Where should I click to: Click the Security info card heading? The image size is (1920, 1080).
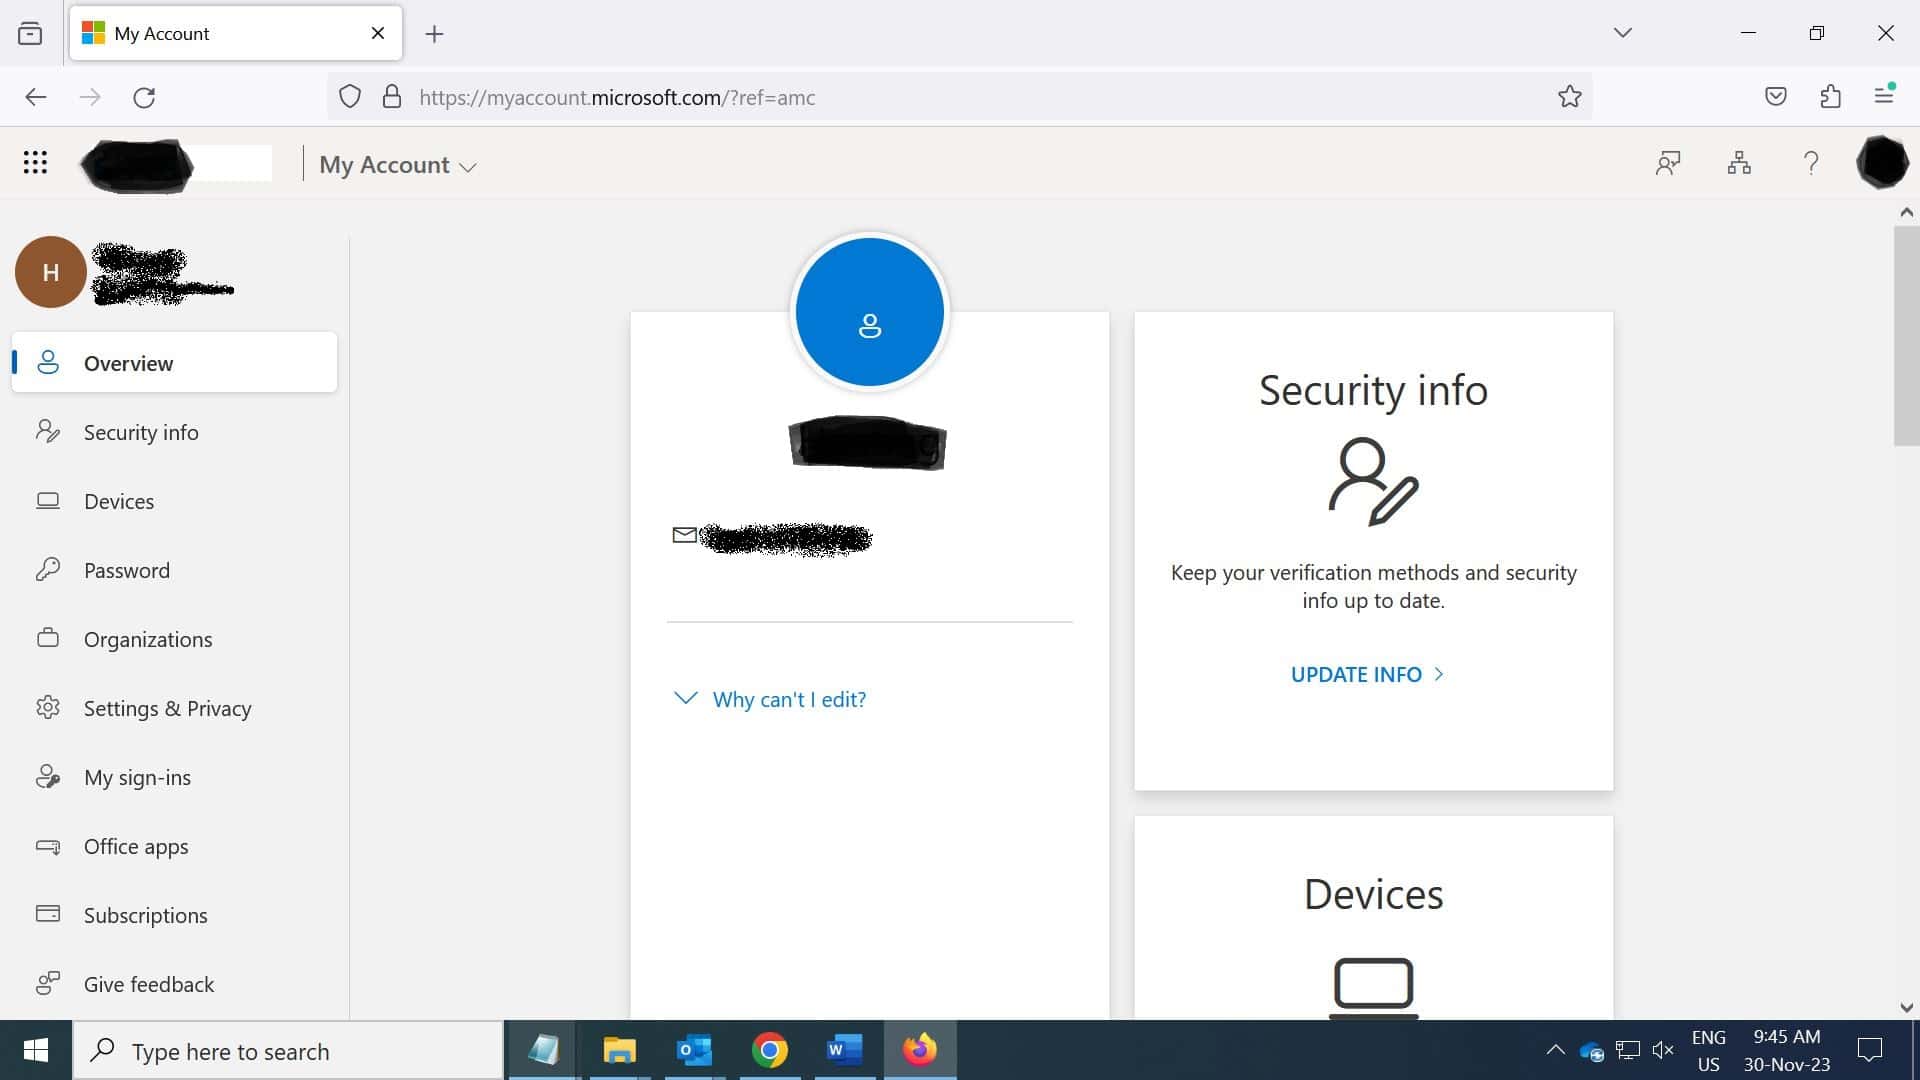1373,390
